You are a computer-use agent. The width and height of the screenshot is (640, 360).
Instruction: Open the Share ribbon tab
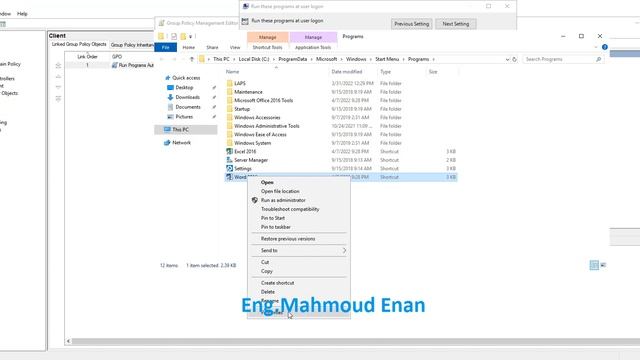pos(212,47)
